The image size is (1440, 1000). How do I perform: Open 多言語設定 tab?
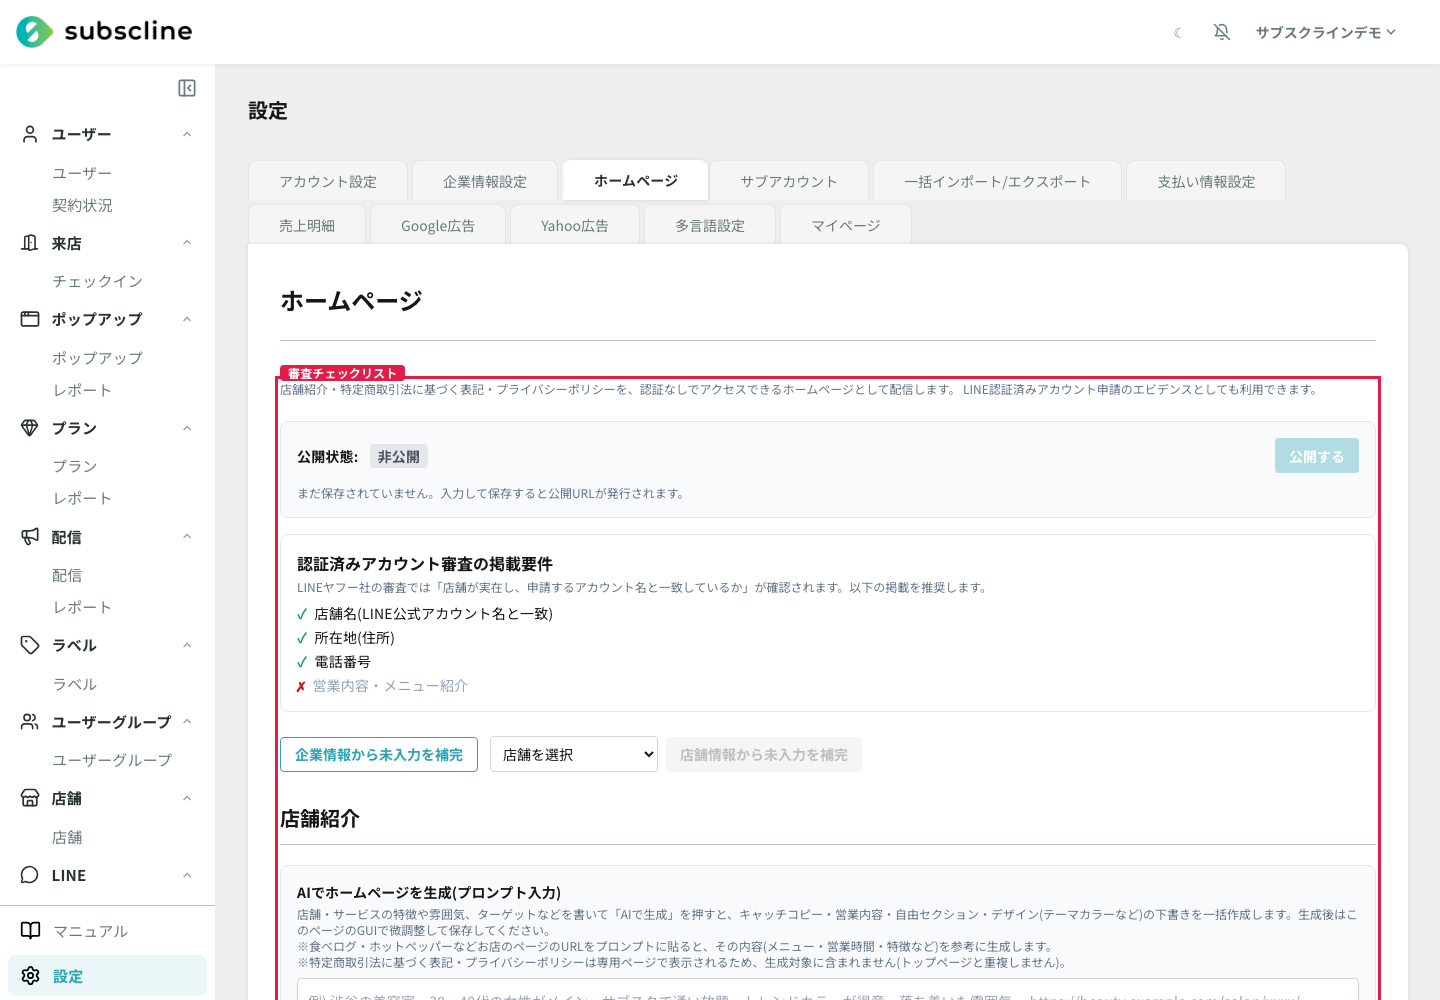(x=710, y=225)
